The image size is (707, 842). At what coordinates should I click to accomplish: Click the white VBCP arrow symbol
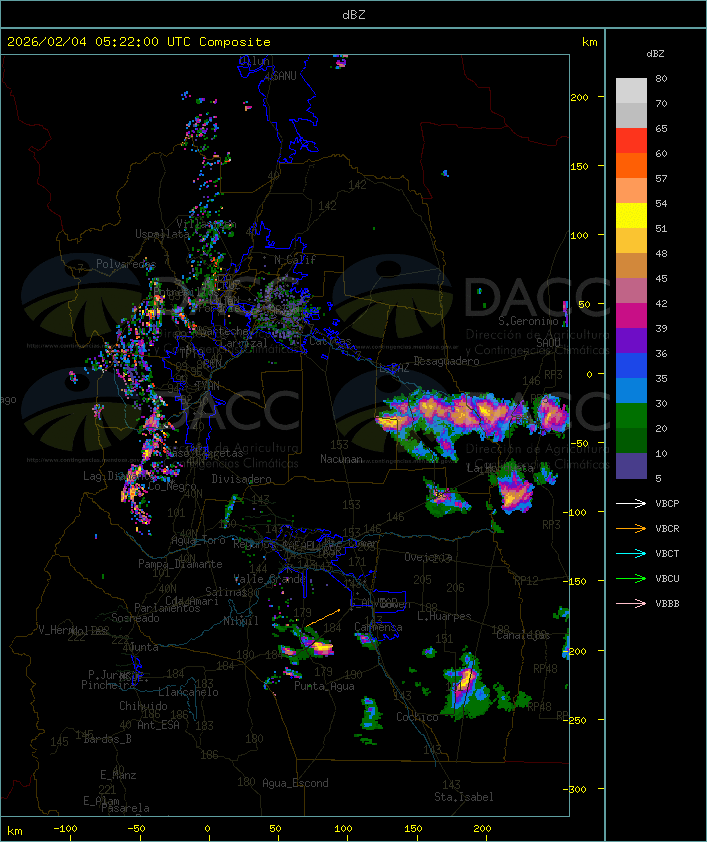[631, 503]
